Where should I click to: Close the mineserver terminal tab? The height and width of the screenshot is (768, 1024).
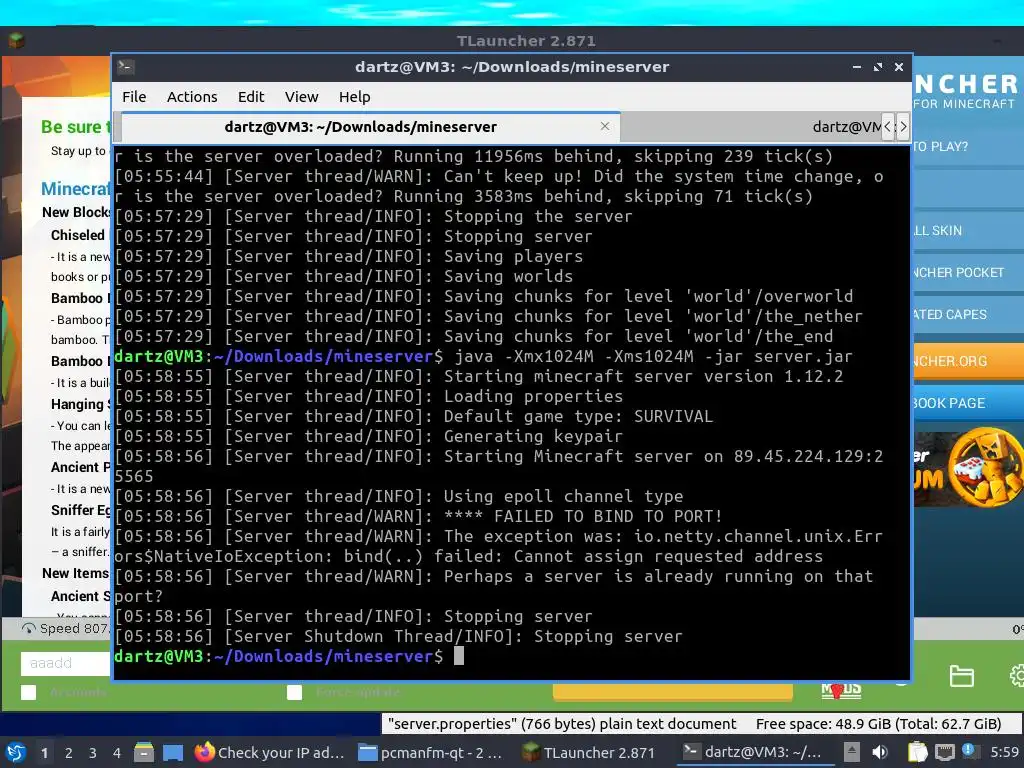point(605,126)
